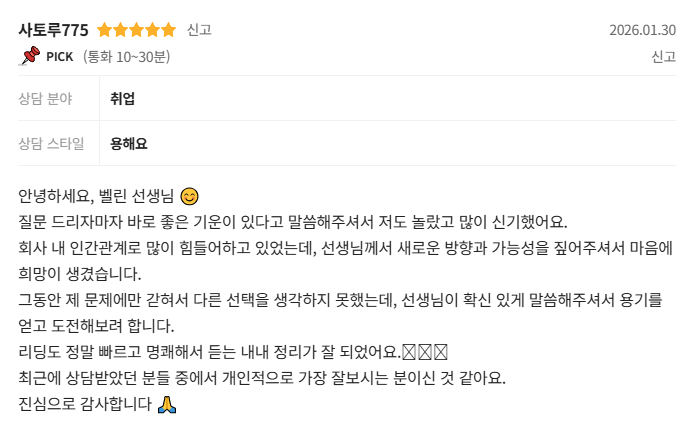Click the first yellow rating star
699x426 pixels.
104,30
